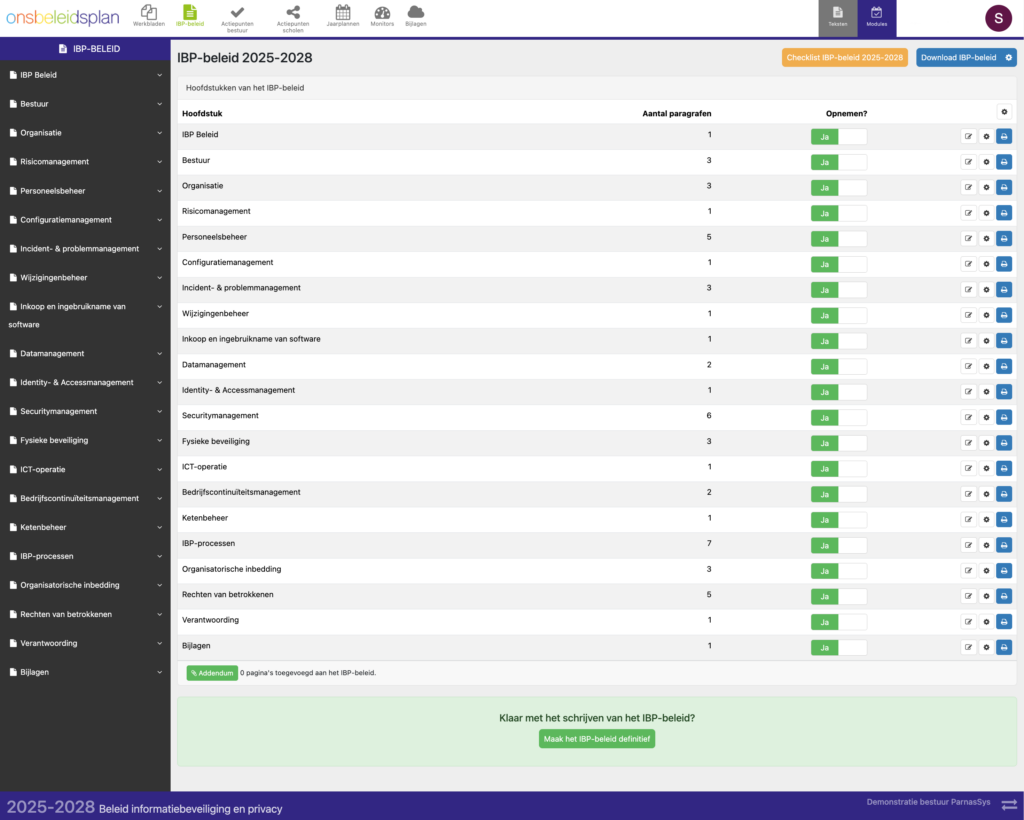Open Actiepunten bestuur via the checkmark icon
This screenshot has height=820, width=1024.
(x=237, y=14)
